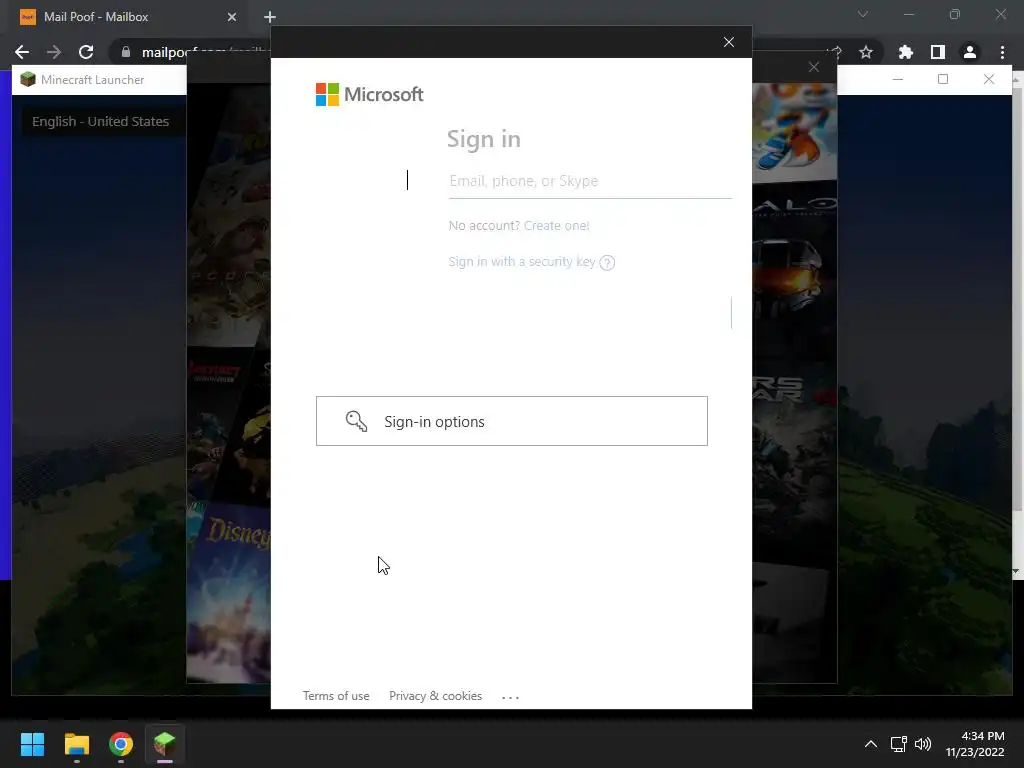Screen dimensions: 1024x768
Task: Close the dimmed Xbox overlay behind
Action: click(814, 67)
